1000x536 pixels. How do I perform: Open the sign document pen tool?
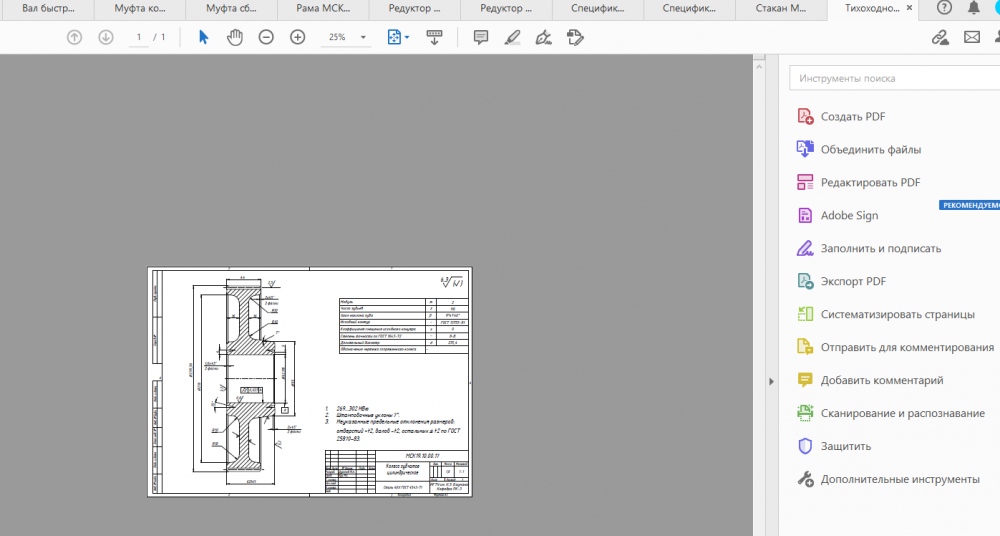pyautogui.click(x=543, y=37)
